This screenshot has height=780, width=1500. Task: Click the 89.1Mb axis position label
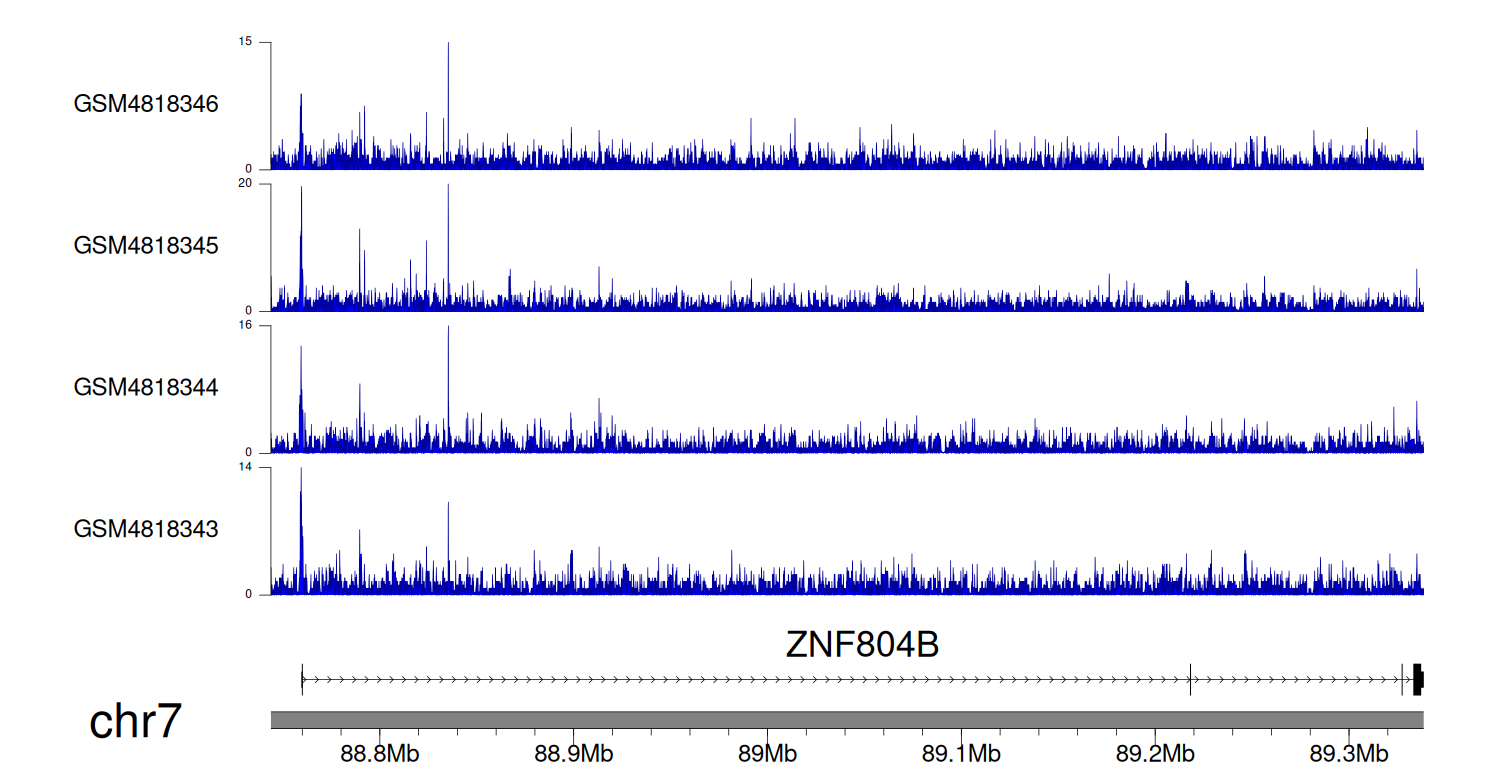click(960, 753)
